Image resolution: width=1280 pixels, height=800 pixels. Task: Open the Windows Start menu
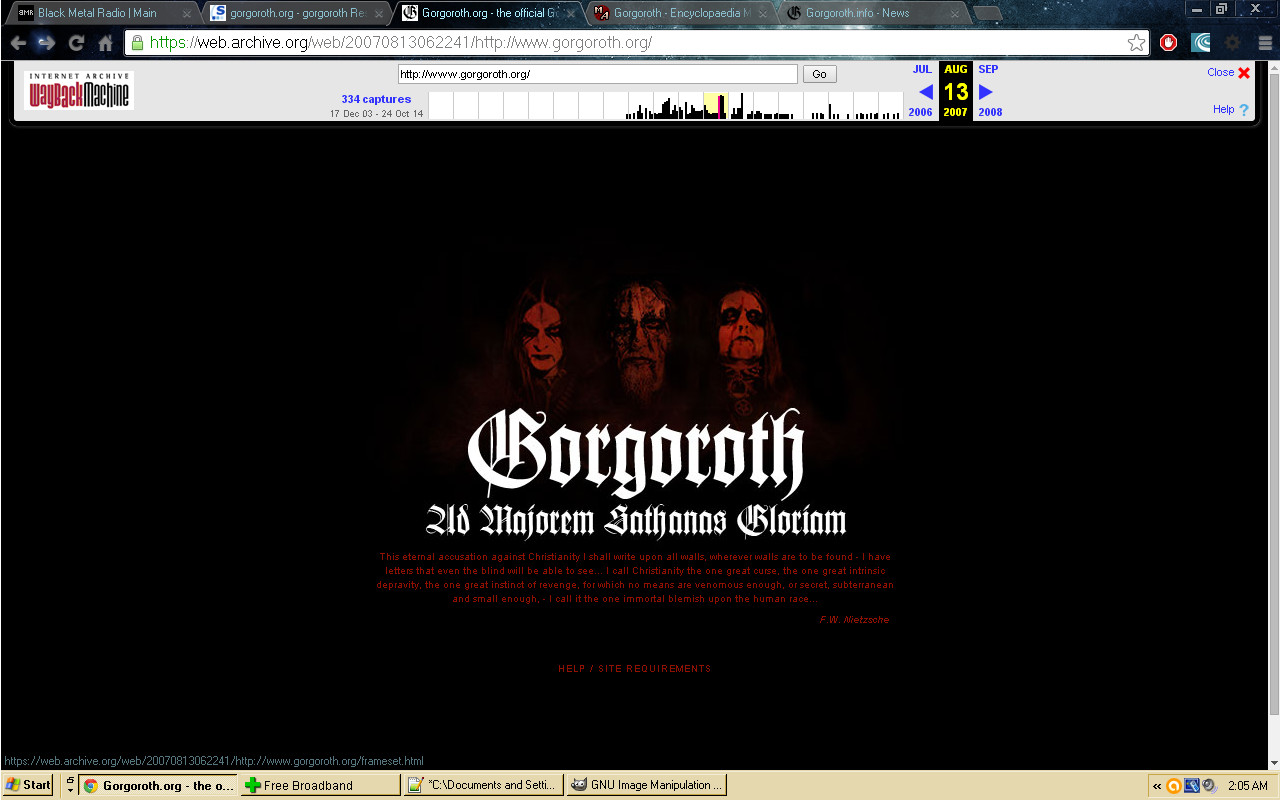click(28, 785)
